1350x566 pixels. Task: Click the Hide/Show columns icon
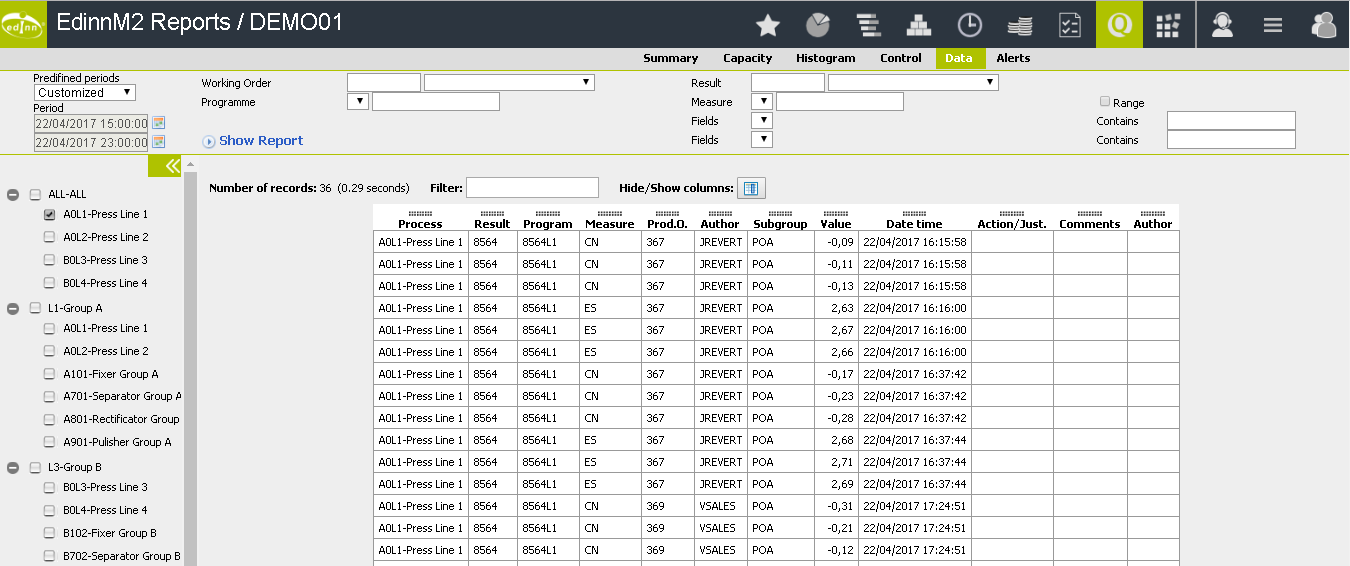[751, 188]
